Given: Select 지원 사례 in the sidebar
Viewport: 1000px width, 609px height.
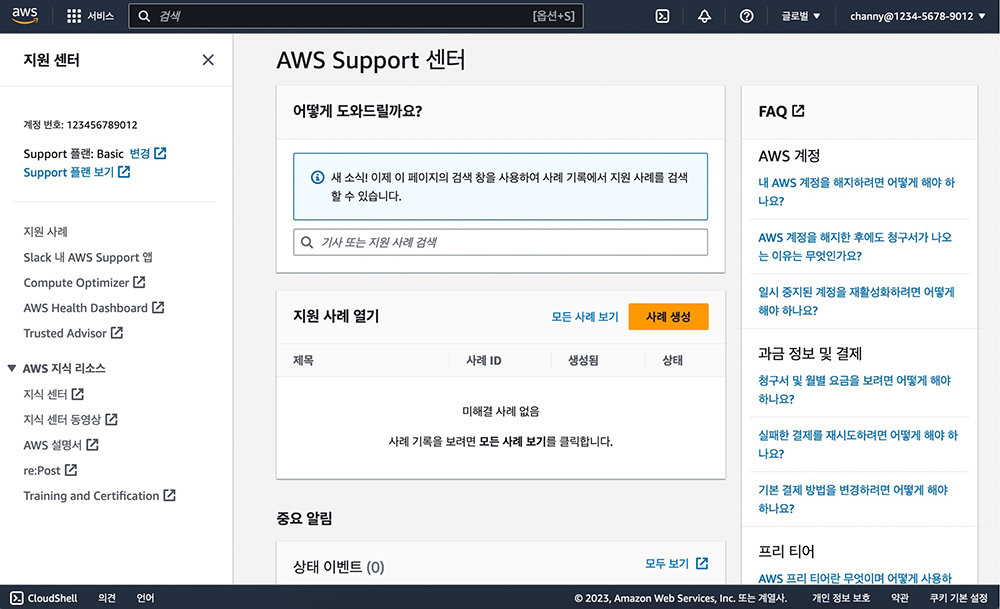Looking at the screenshot, I should (46, 231).
